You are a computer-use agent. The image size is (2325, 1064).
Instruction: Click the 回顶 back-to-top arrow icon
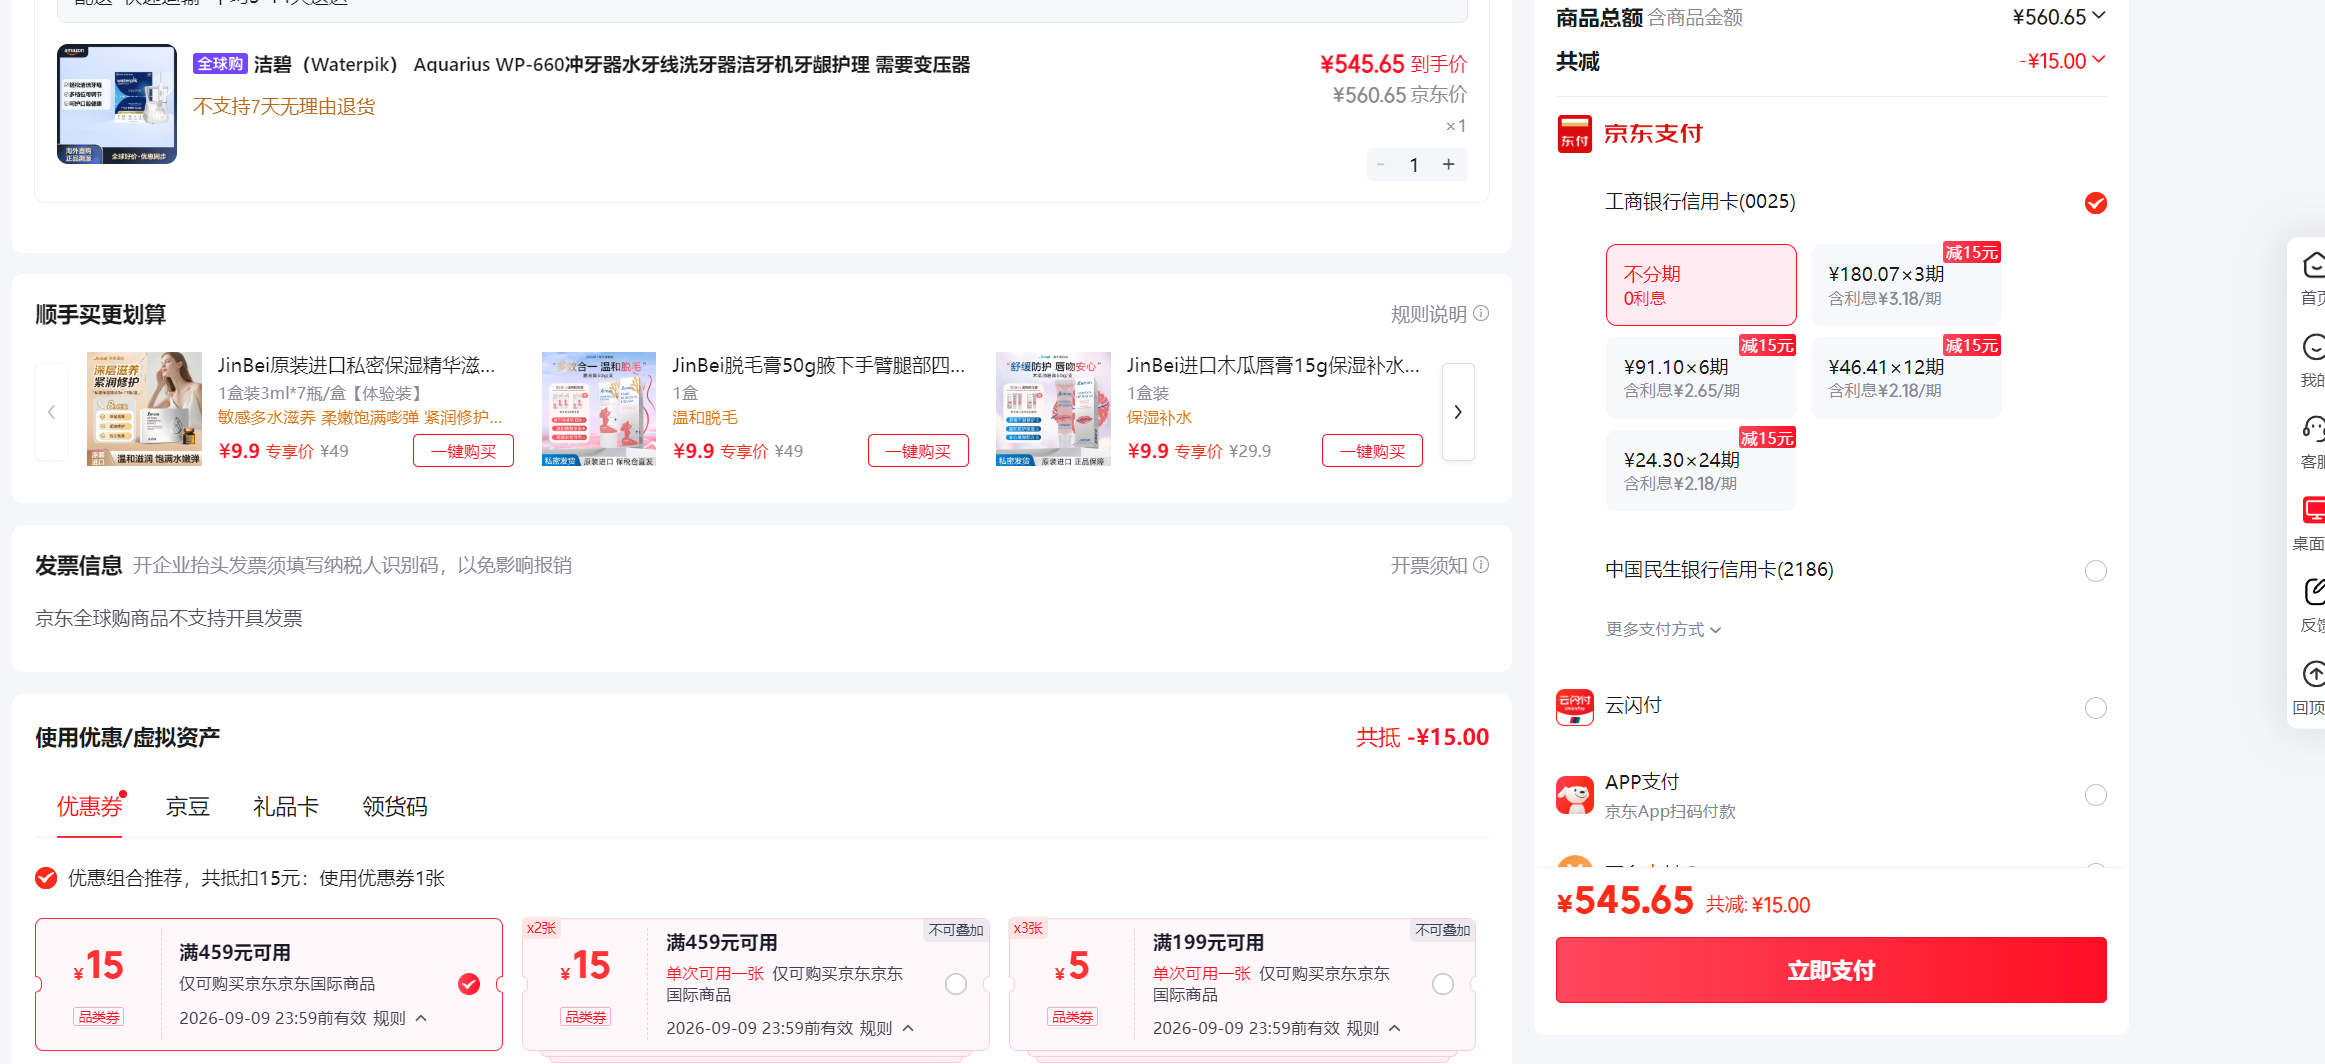click(x=2313, y=674)
